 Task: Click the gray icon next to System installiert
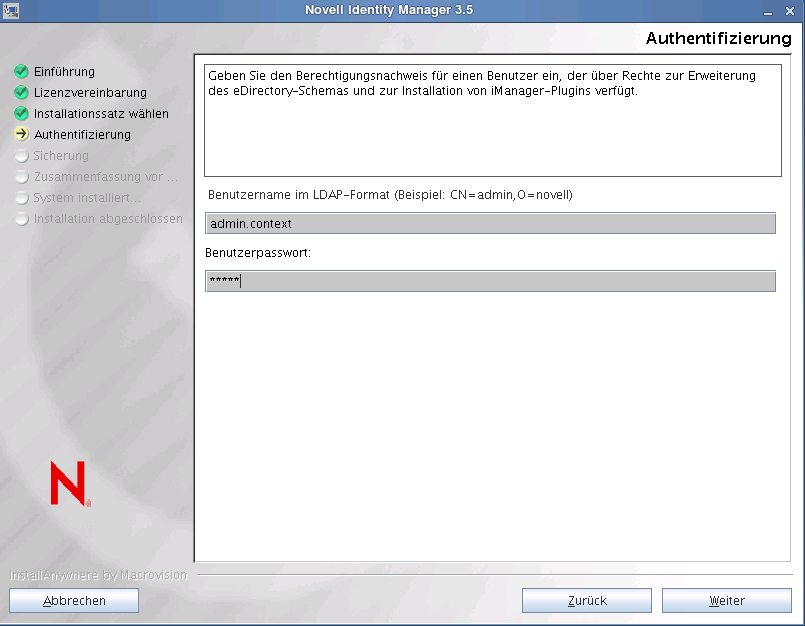(21, 198)
